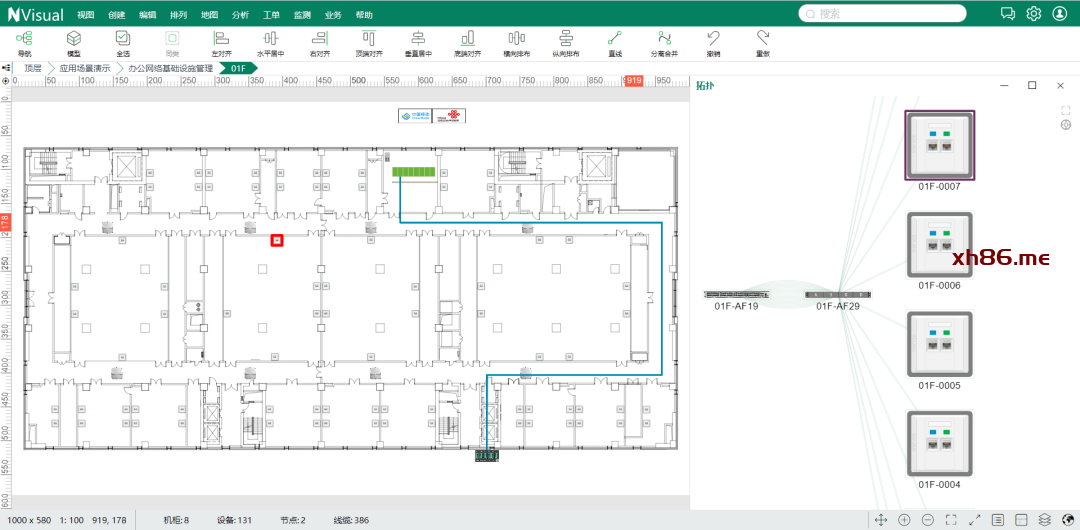Select the 01F-0007 outlet node

pyautogui.click(x=939, y=146)
